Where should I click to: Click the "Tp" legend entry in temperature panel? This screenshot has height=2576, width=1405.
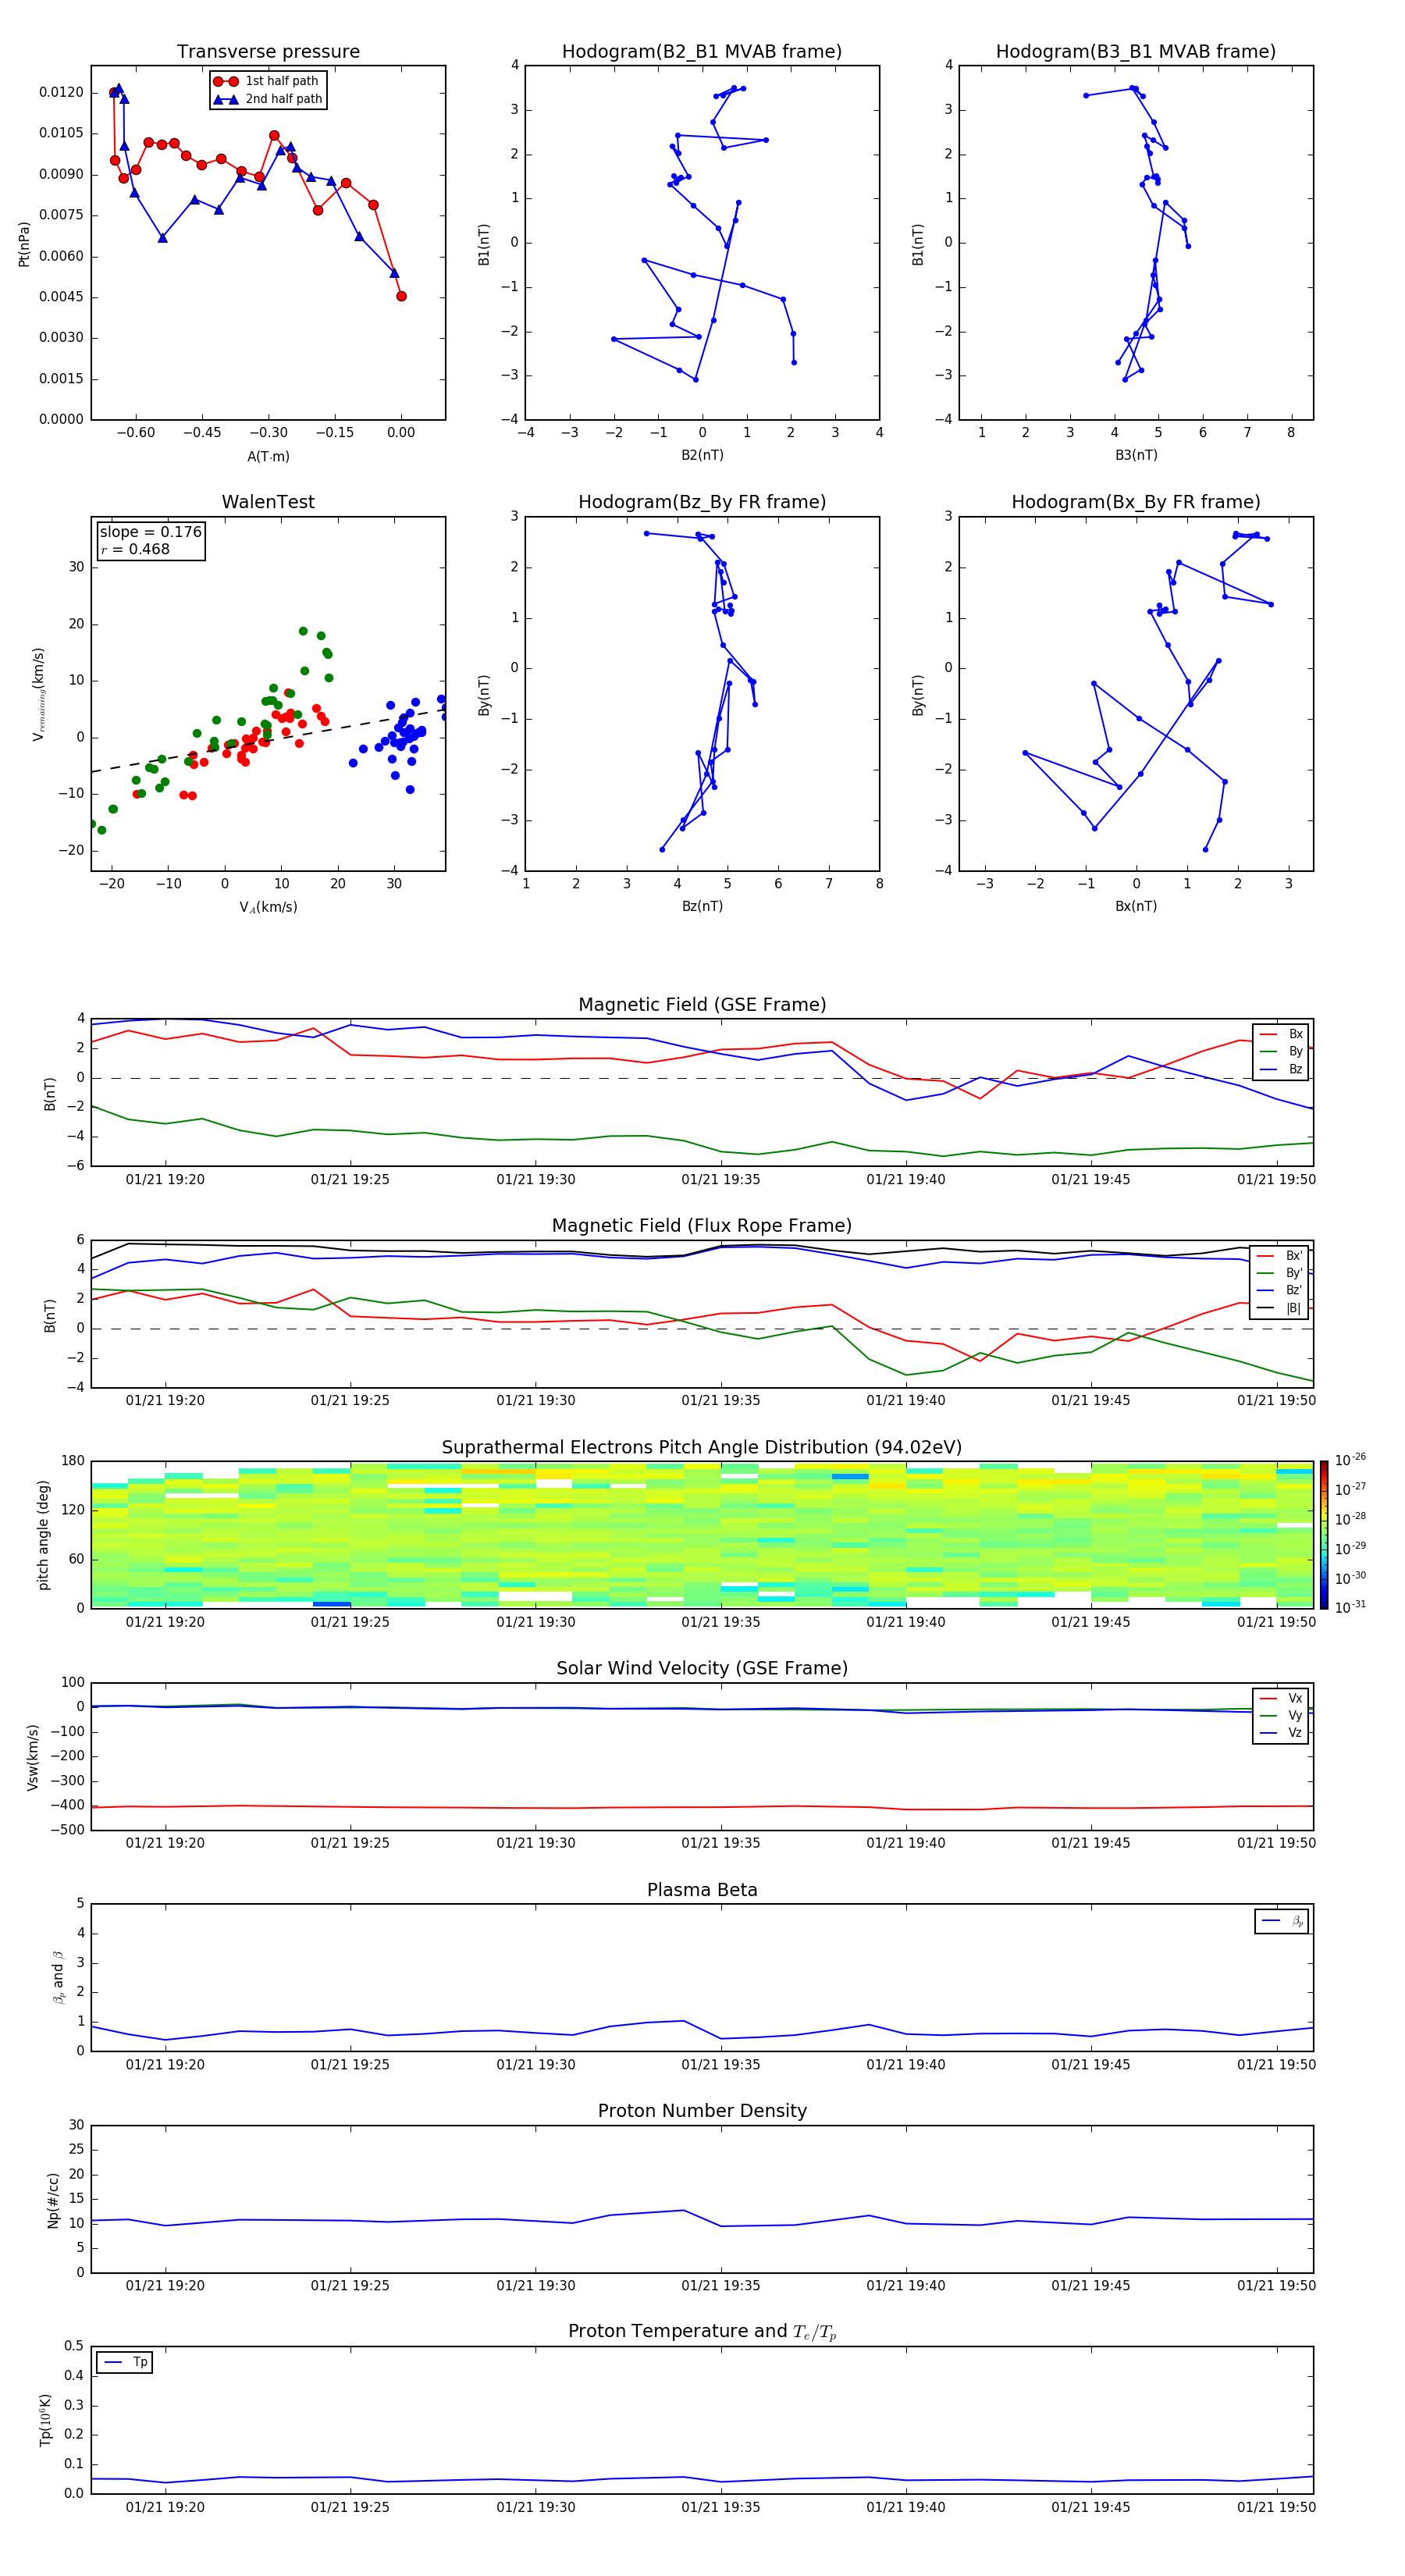(x=125, y=2363)
